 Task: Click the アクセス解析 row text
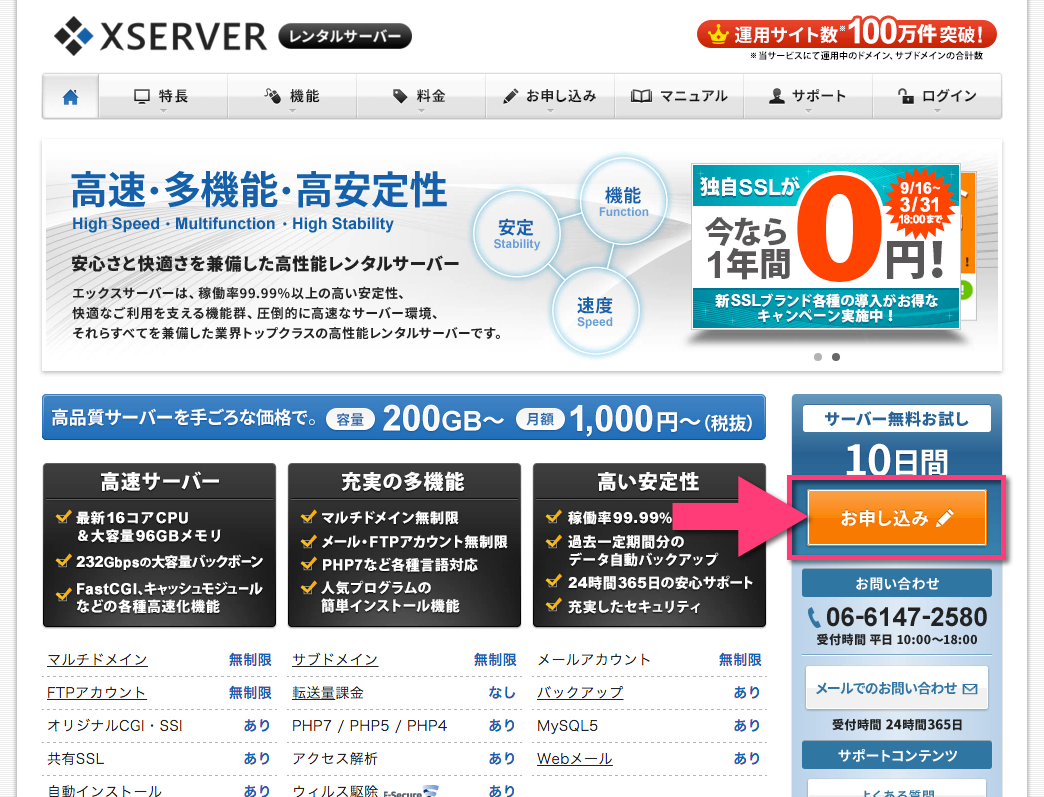pos(335,758)
